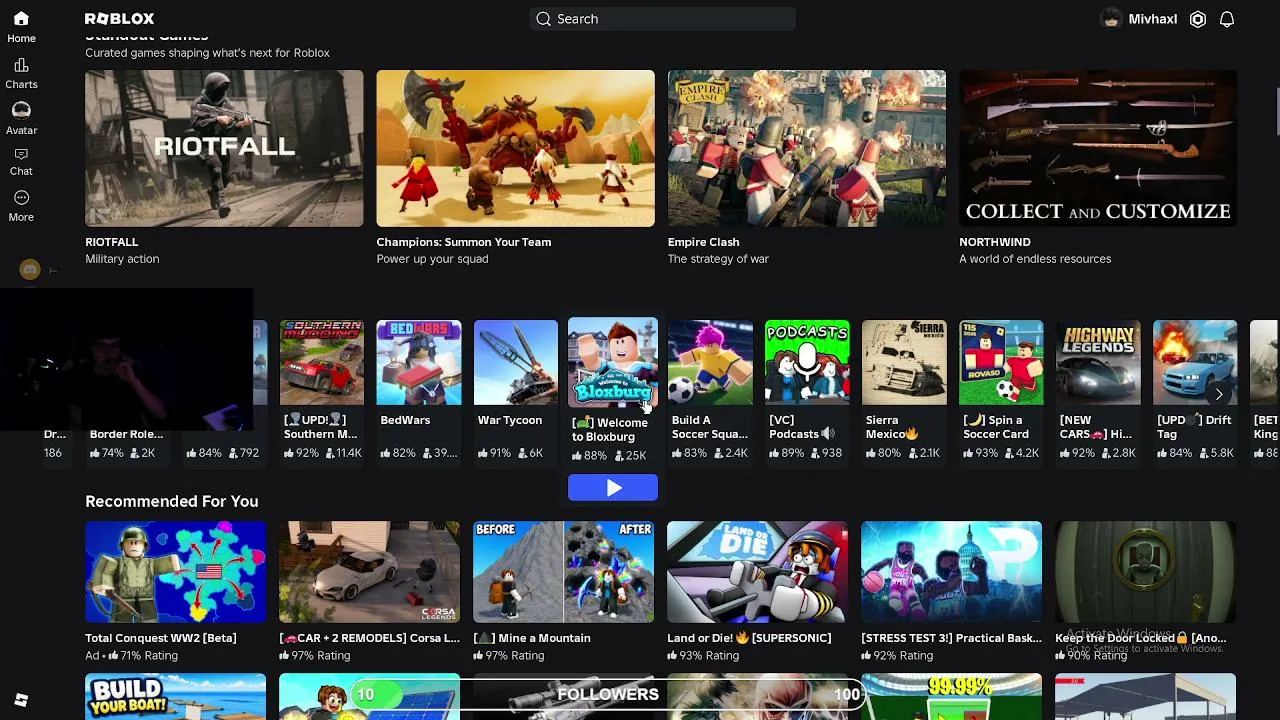The width and height of the screenshot is (1280, 720).
Task: Open the Mivhaxl profile in the top bar
Action: [1139, 19]
